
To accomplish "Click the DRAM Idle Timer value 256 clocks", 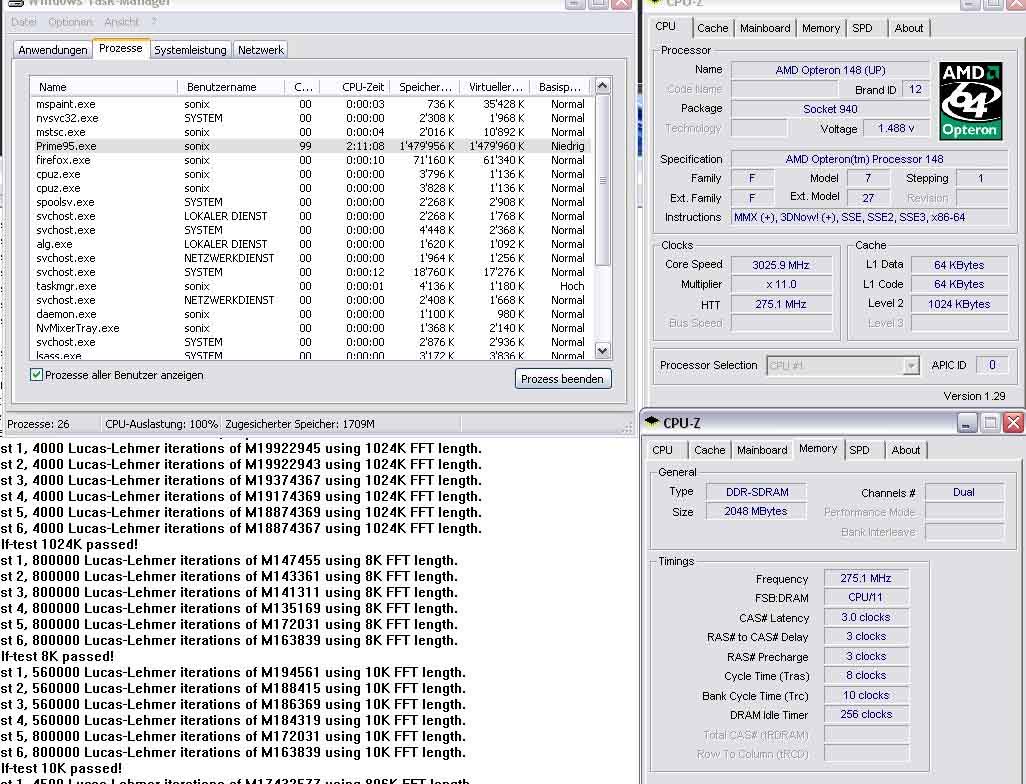I will (x=866, y=715).
